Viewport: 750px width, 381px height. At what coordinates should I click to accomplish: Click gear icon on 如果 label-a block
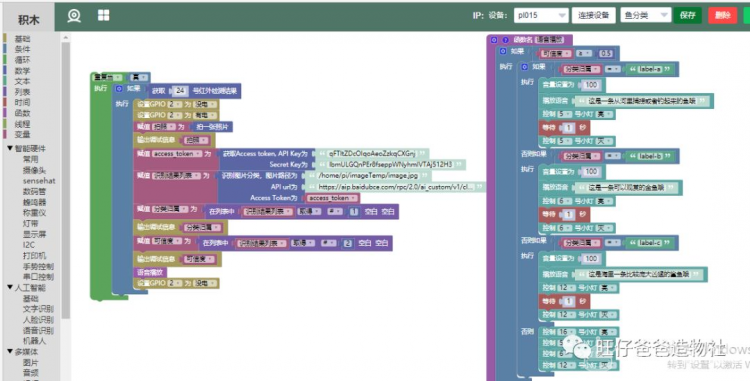(524, 67)
